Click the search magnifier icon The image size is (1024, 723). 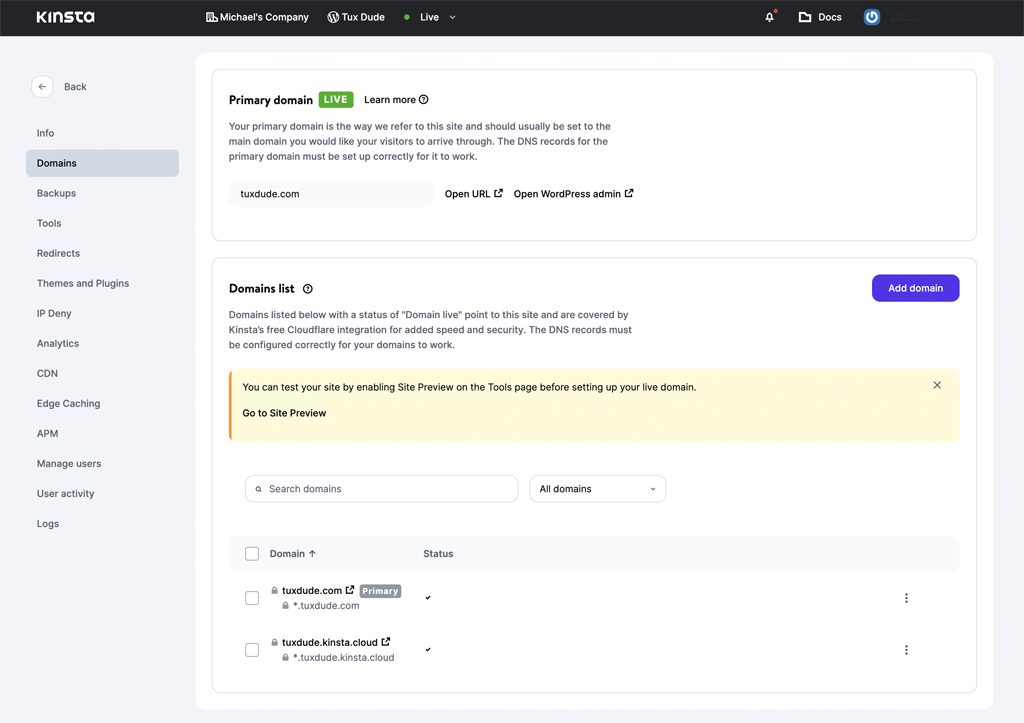click(x=259, y=489)
